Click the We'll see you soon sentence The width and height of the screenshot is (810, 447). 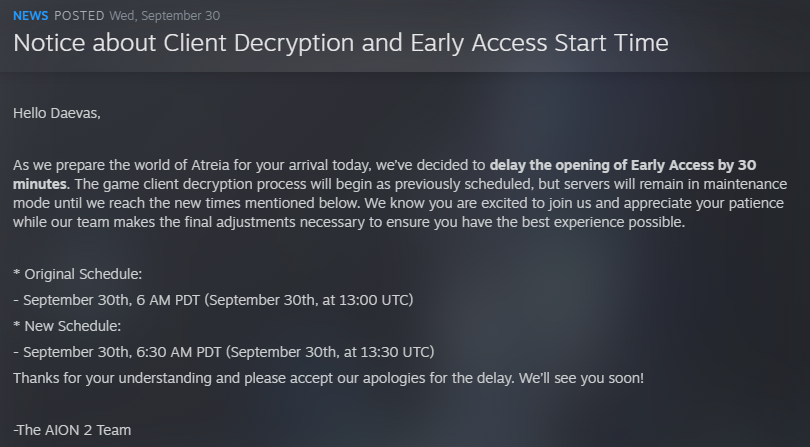pos(582,378)
